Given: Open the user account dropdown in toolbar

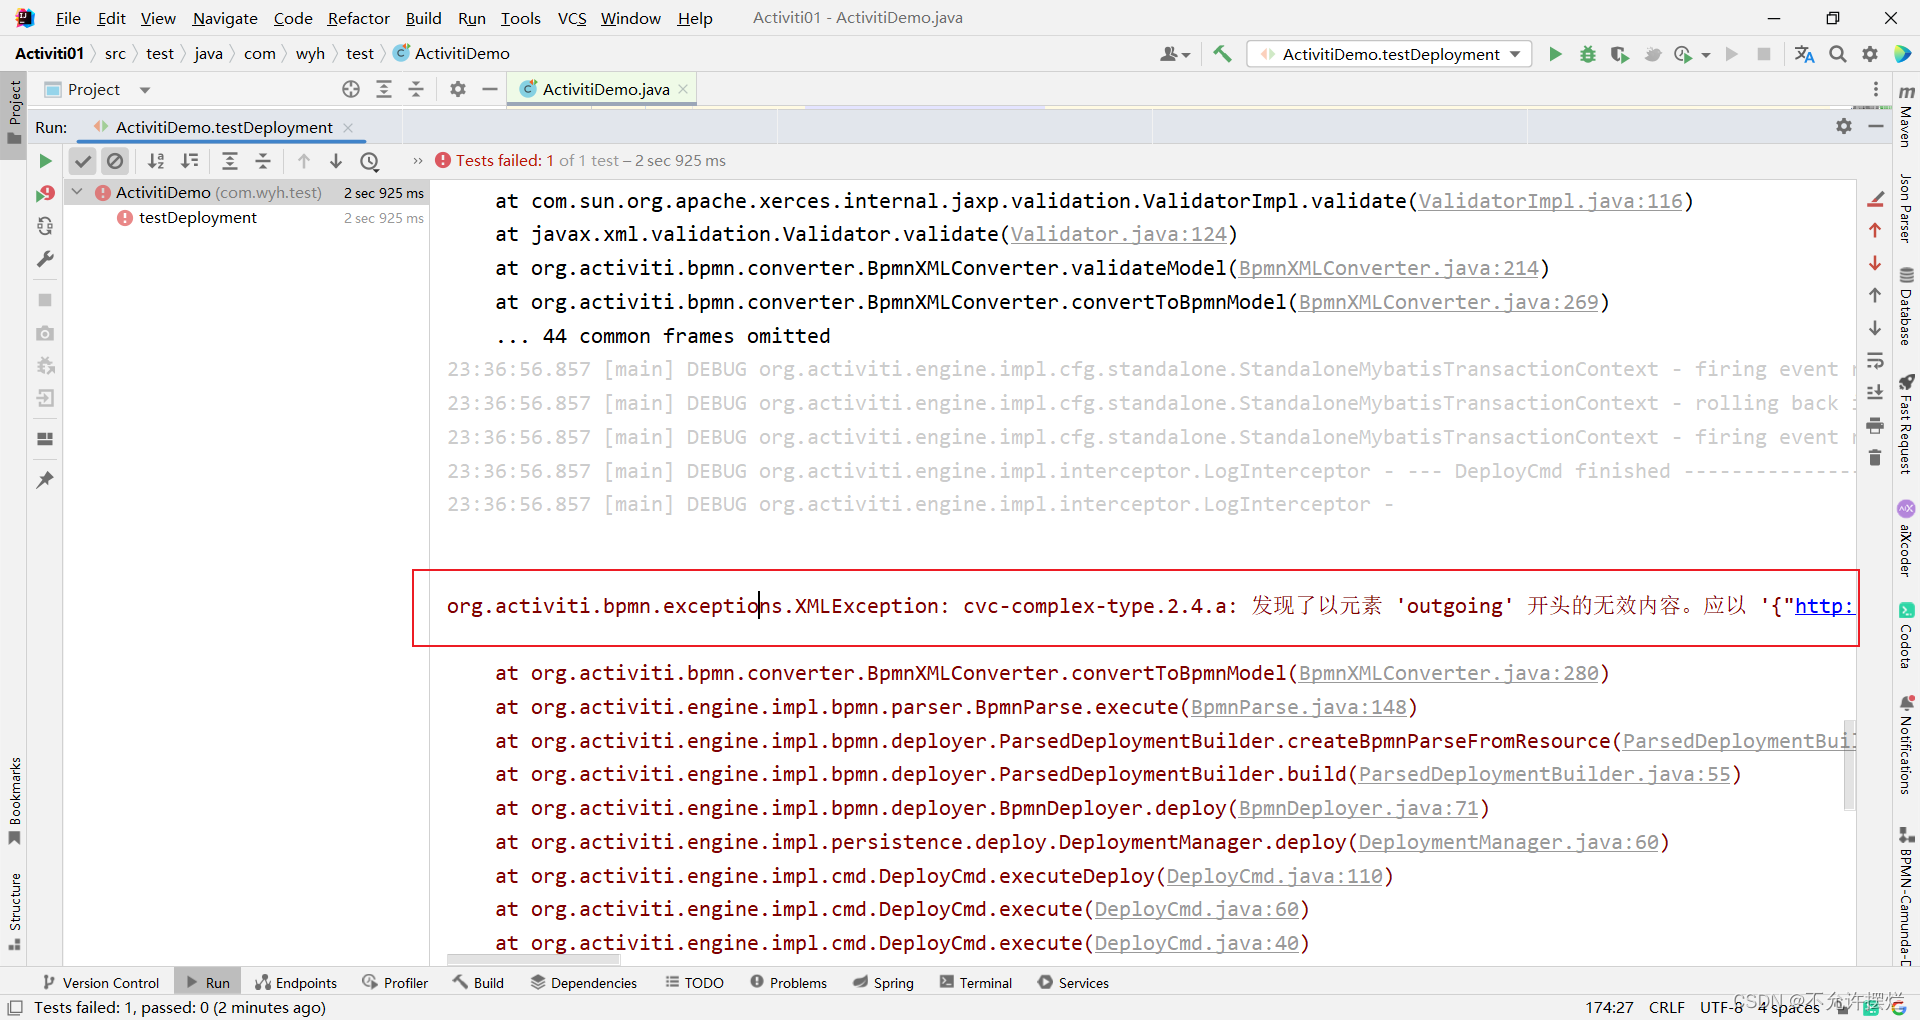Looking at the screenshot, I should 1175,54.
